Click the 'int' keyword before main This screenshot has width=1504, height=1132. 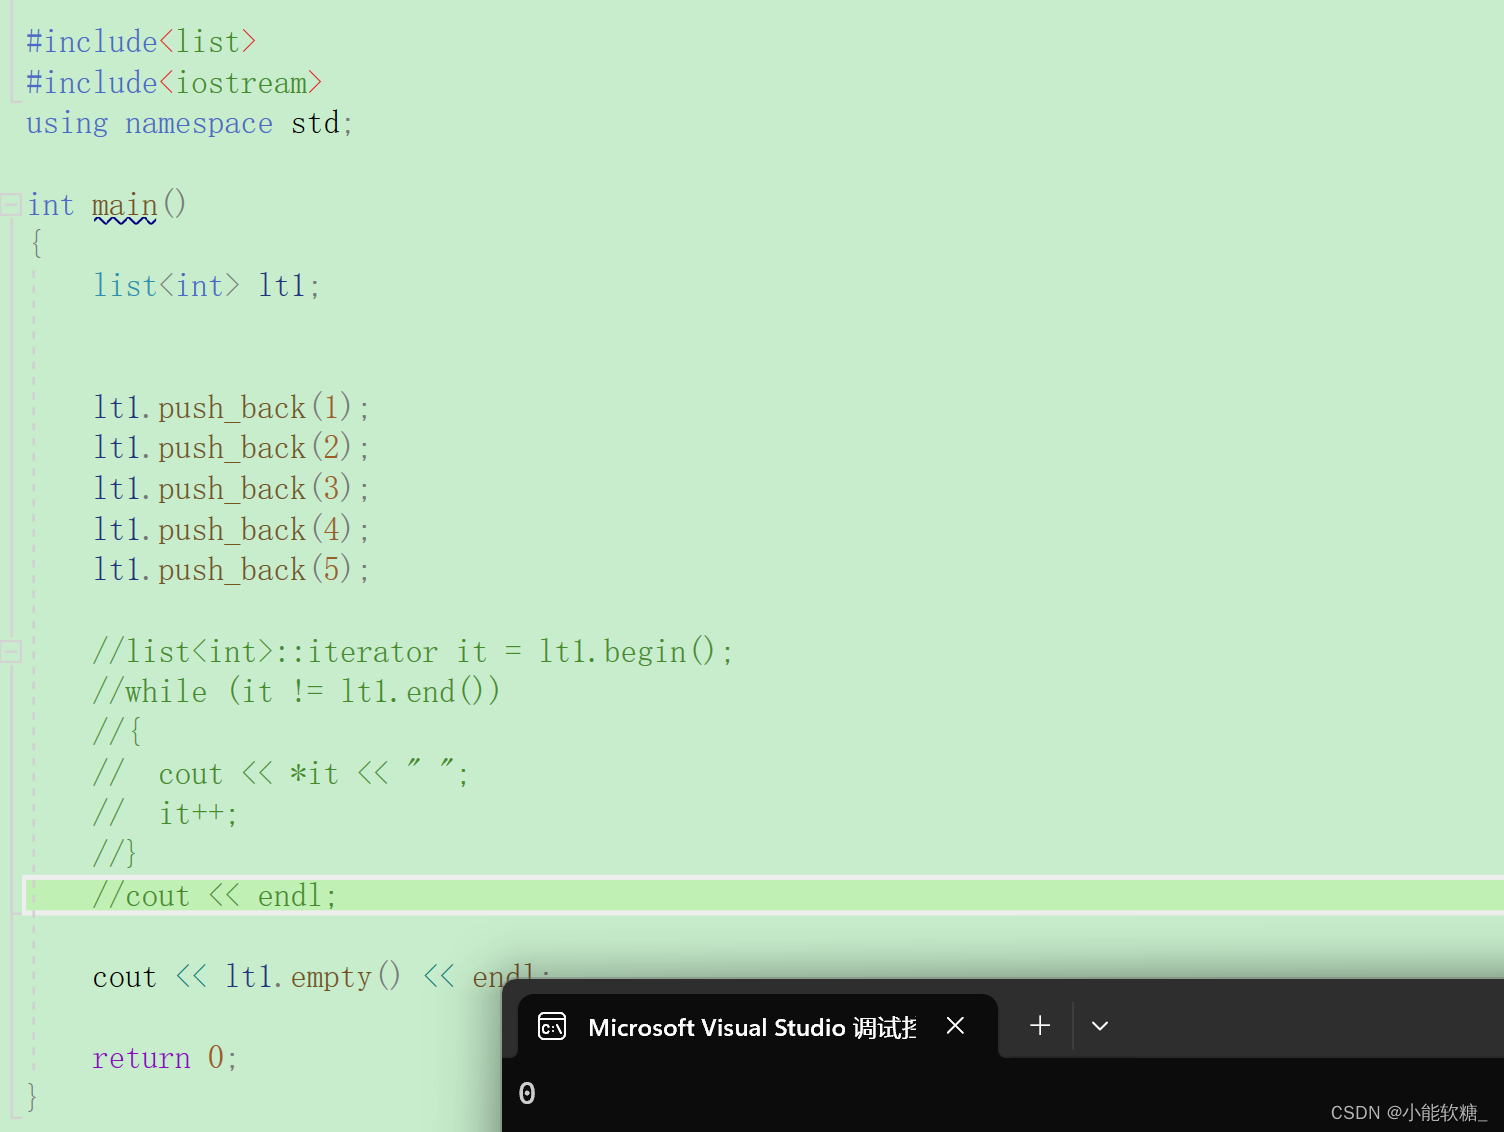[x=51, y=205]
